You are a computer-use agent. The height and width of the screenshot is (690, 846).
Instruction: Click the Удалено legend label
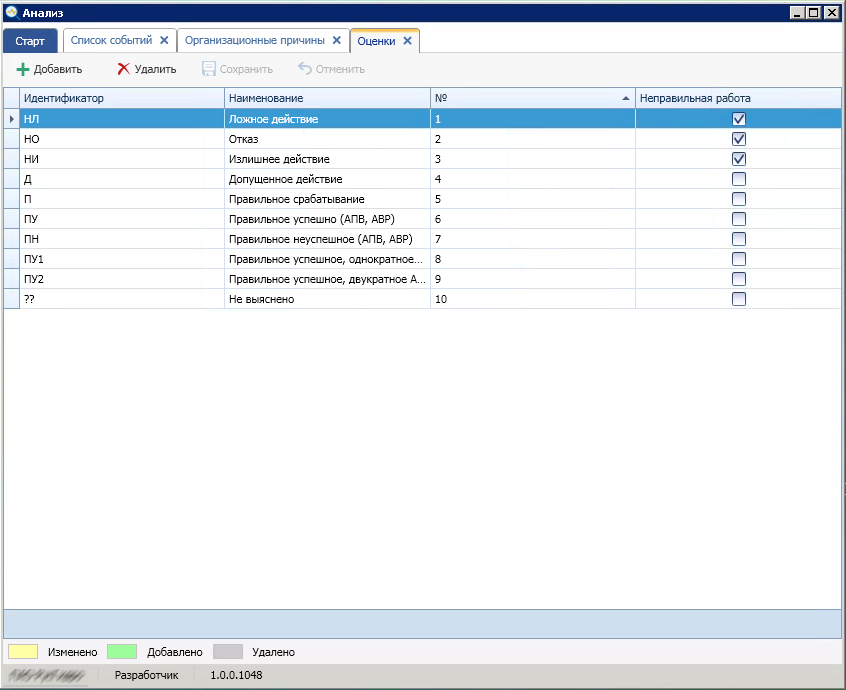coord(274,652)
